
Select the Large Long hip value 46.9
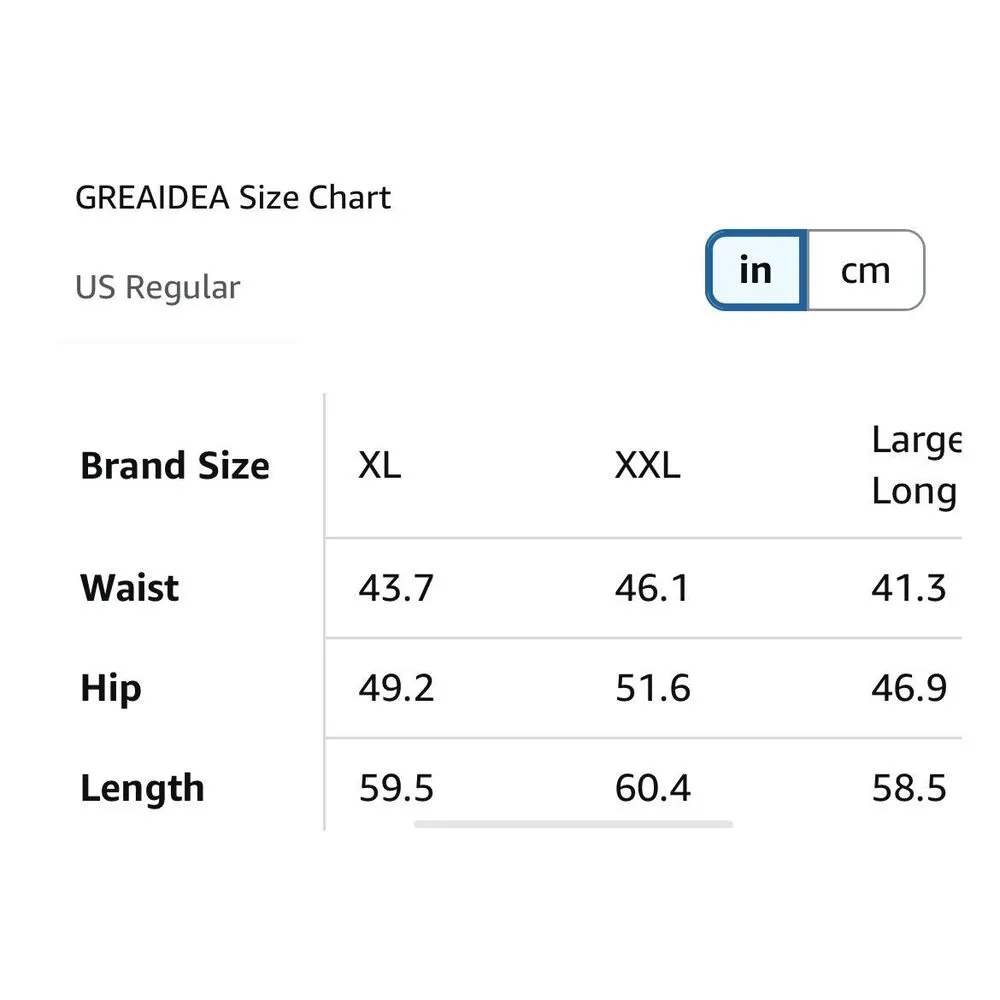pos(908,688)
